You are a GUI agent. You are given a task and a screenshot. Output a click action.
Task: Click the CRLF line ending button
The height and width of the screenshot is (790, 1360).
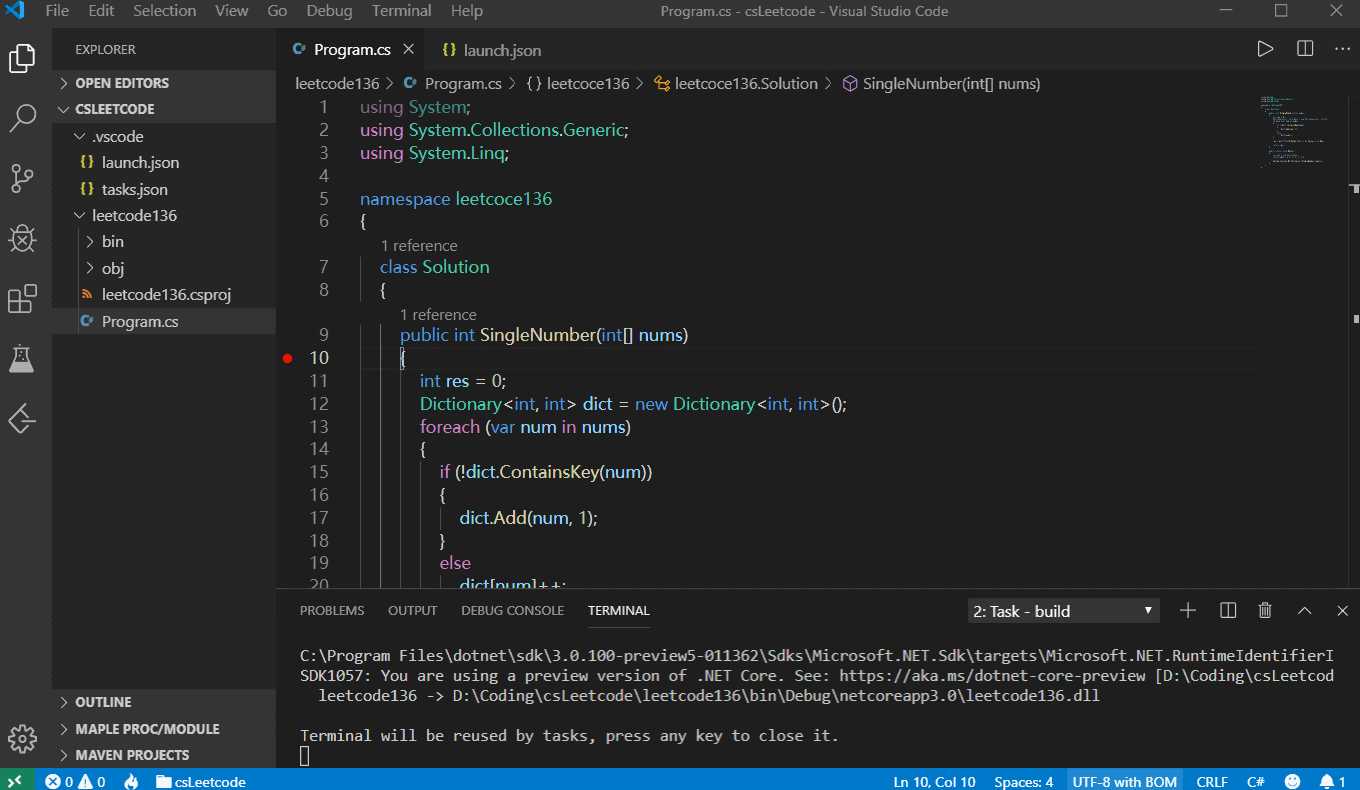(x=1212, y=781)
